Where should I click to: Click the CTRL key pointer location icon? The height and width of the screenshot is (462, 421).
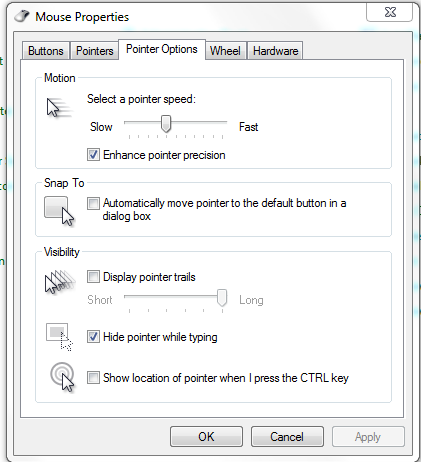(x=62, y=376)
